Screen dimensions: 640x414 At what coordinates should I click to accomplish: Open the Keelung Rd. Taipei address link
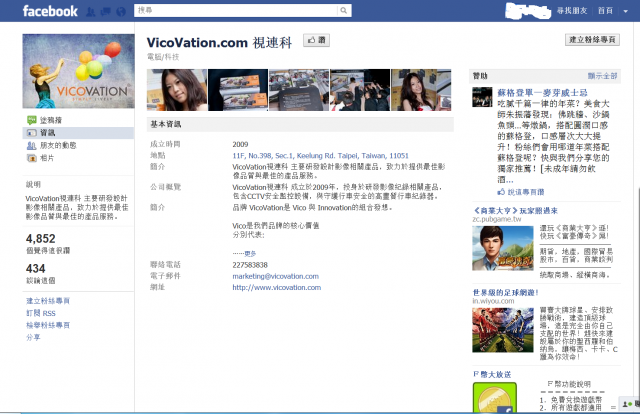point(320,156)
